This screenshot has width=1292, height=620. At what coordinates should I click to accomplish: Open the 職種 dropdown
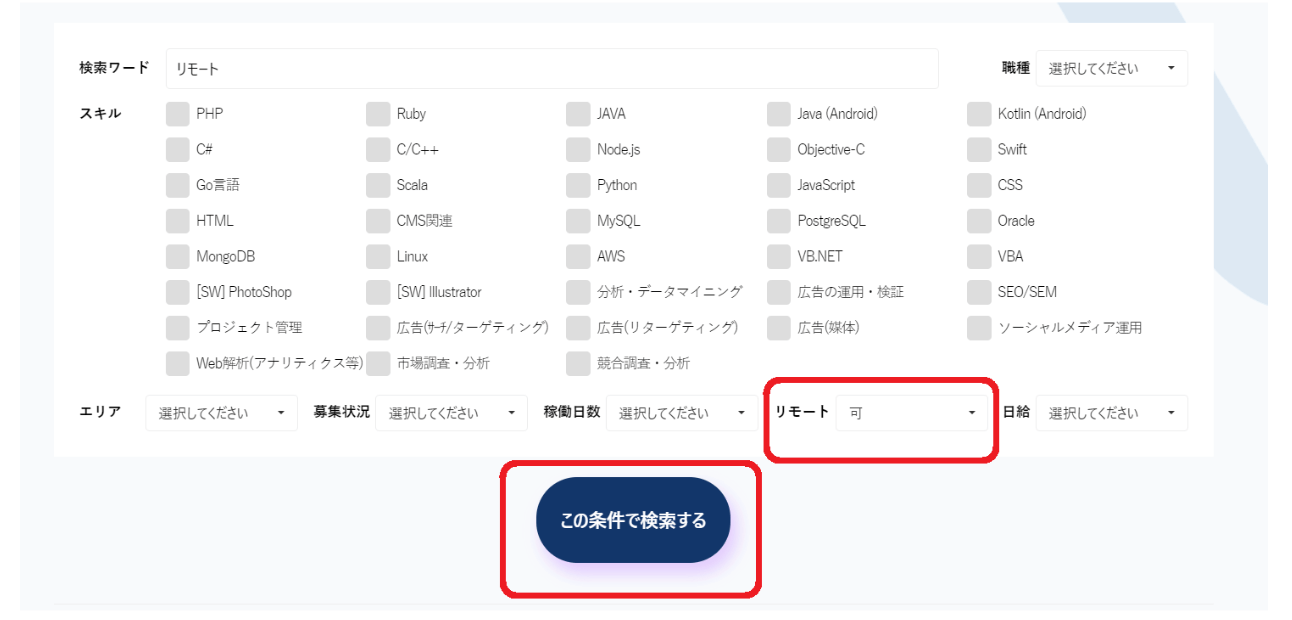pyautogui.click(x=1112, y=69)
